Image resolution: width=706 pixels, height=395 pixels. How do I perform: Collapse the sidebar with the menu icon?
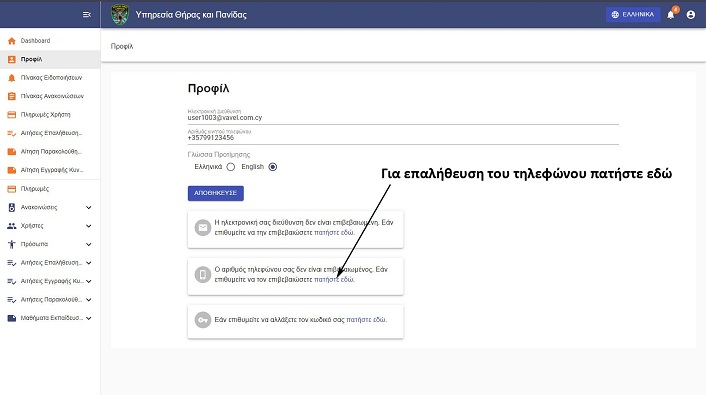click(87, 14)
